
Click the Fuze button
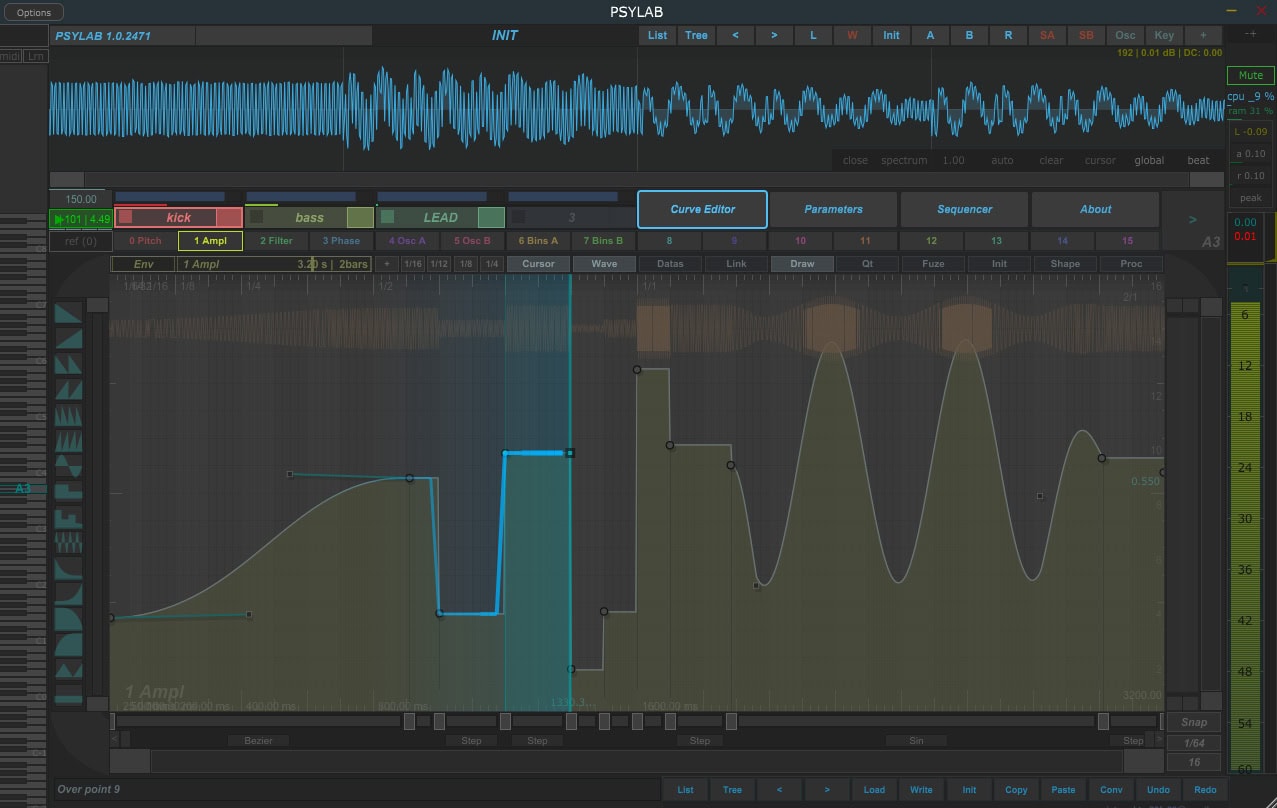coord(933,264)
